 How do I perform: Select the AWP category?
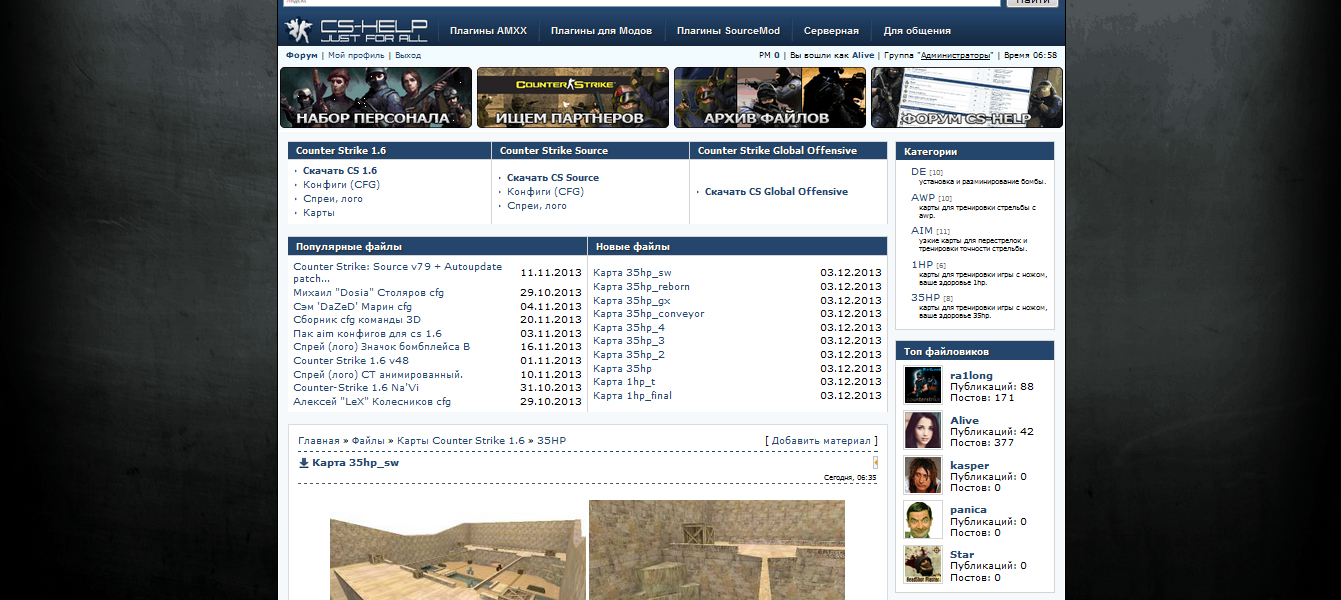(x=923, y=198)
